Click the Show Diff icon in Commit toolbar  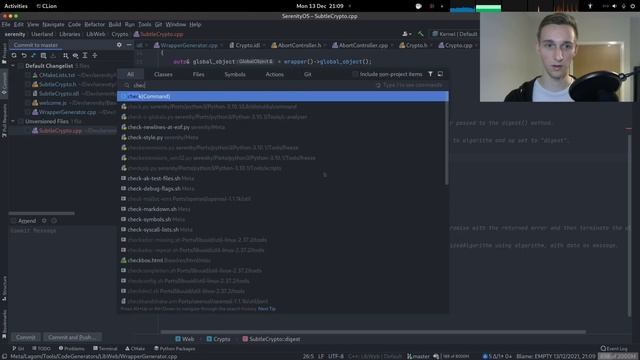pos(33,56)
